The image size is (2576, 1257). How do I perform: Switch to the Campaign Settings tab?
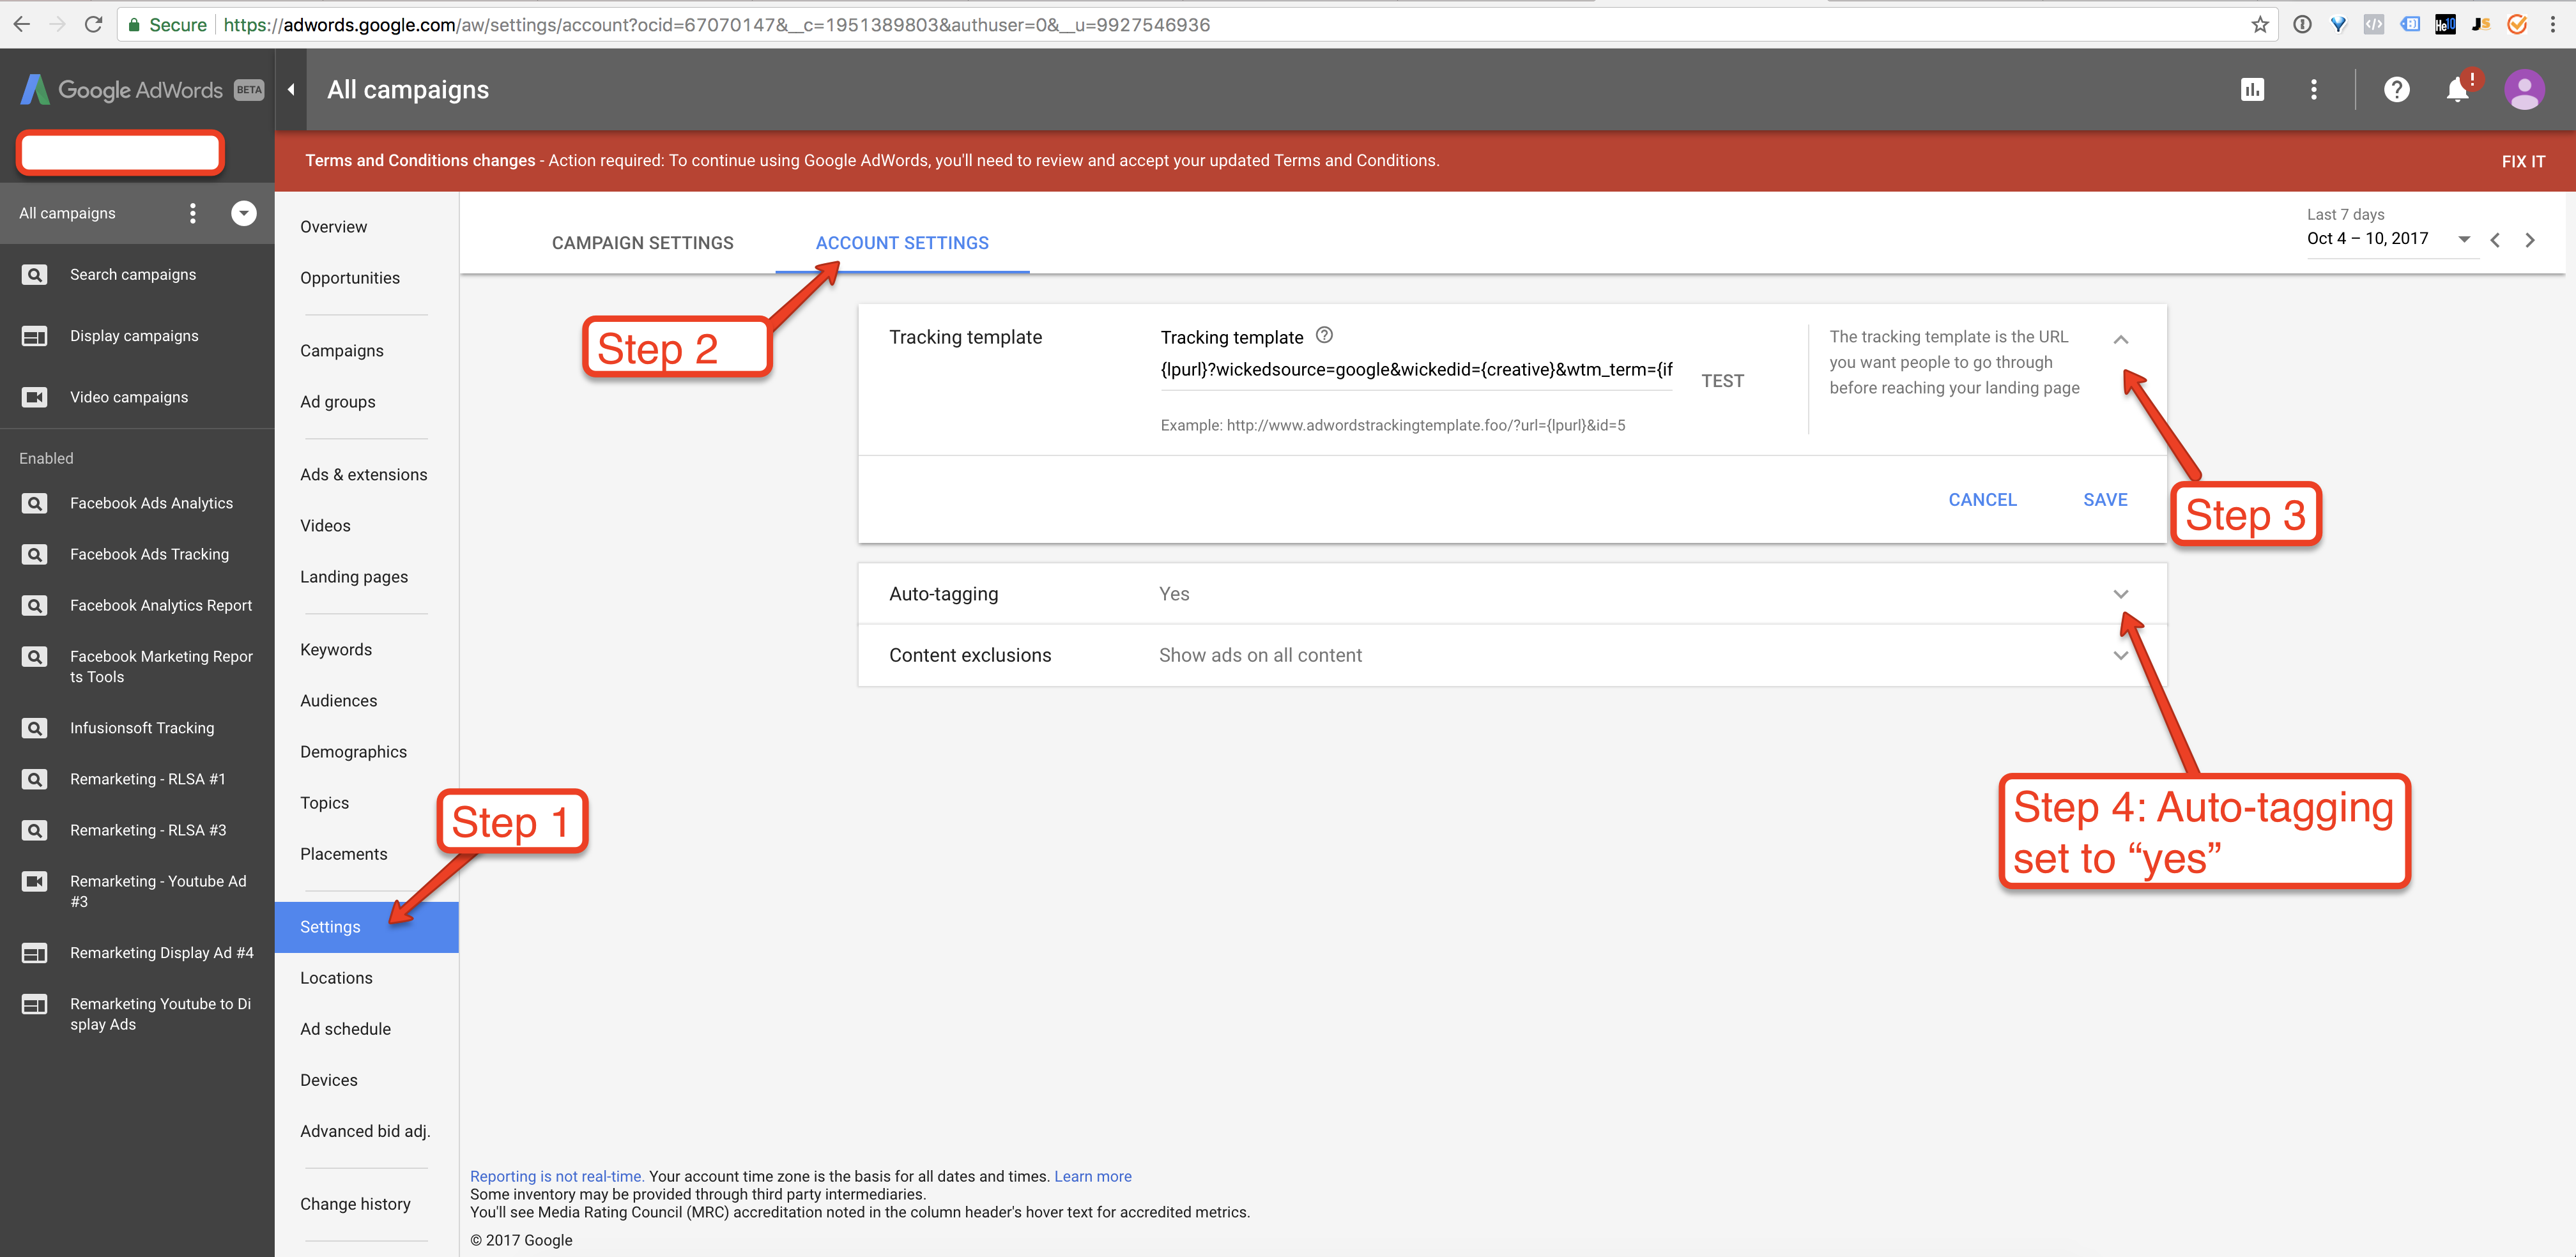click(x=642, y=243)
